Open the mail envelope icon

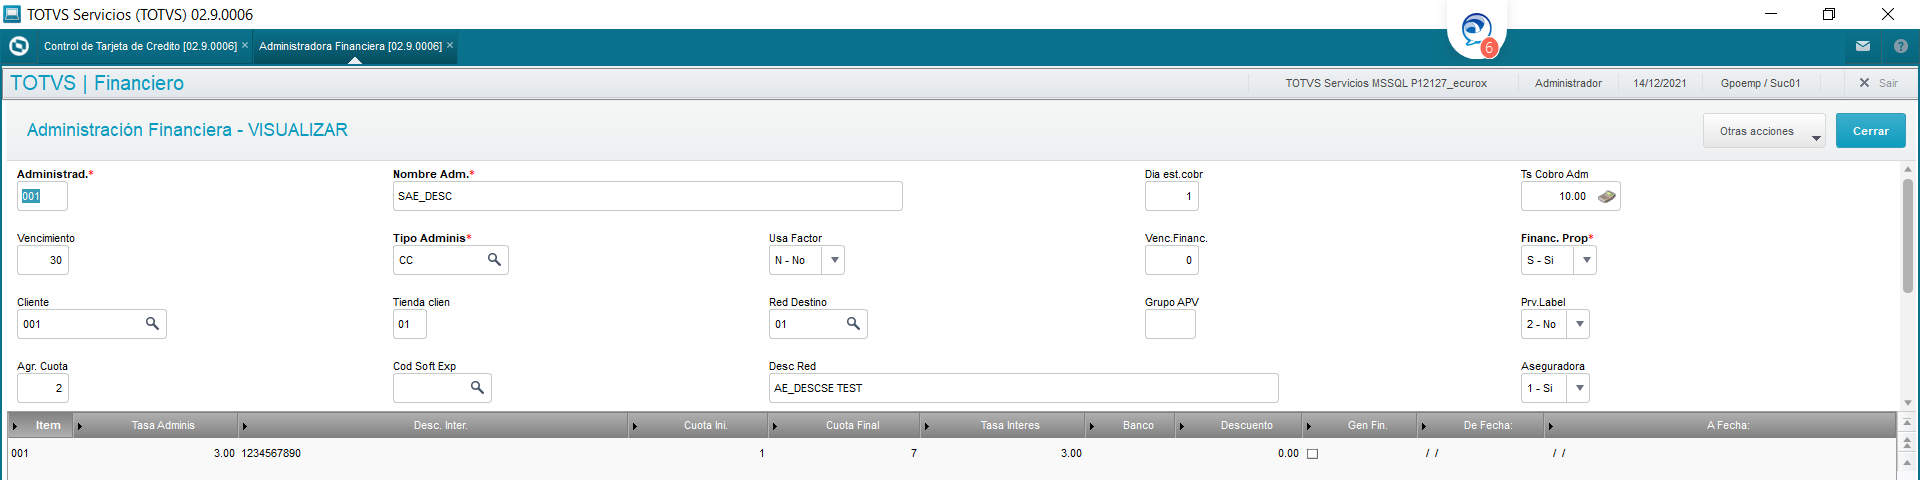point(1863,46)
